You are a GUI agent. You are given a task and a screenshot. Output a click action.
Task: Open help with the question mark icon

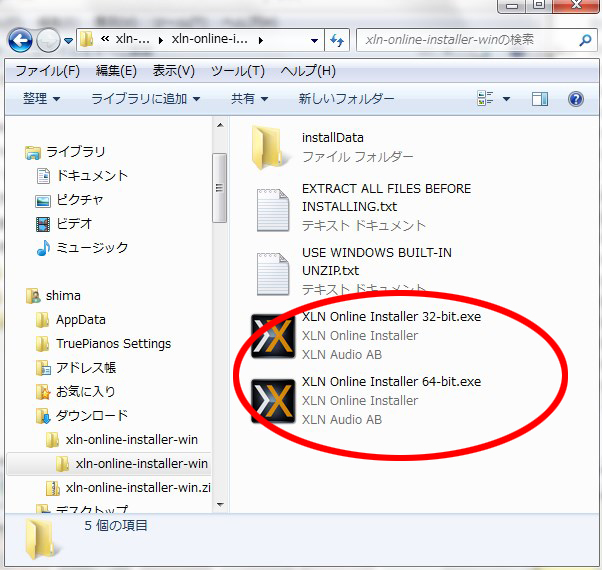coord(576,99)
